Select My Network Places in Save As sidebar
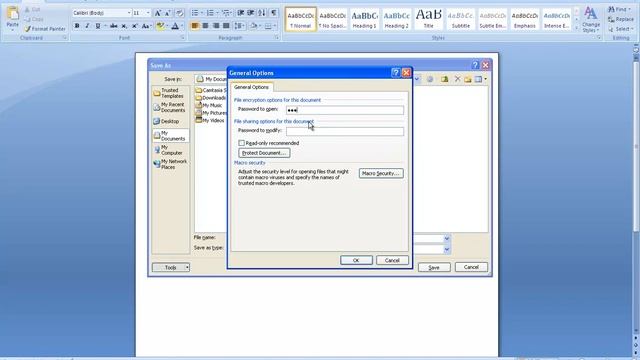Viewport: 640px width, 360px height. point(170,164)
